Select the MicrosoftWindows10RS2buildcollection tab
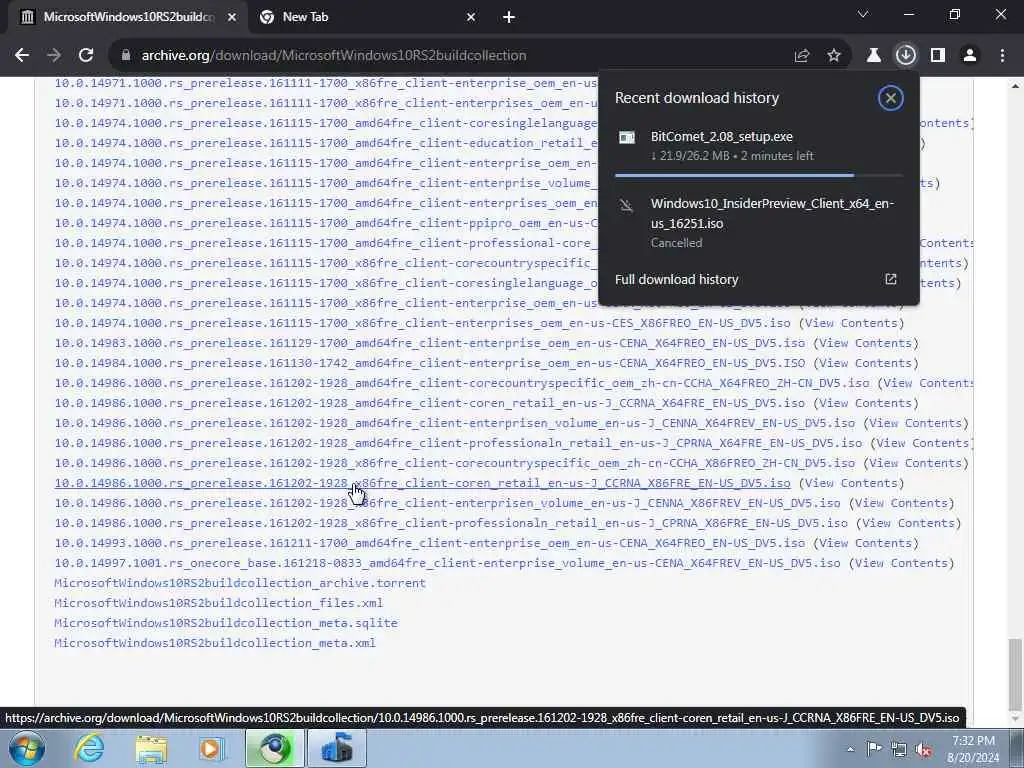Viewport: 1024px width, 768px height. tap(128, 18)
